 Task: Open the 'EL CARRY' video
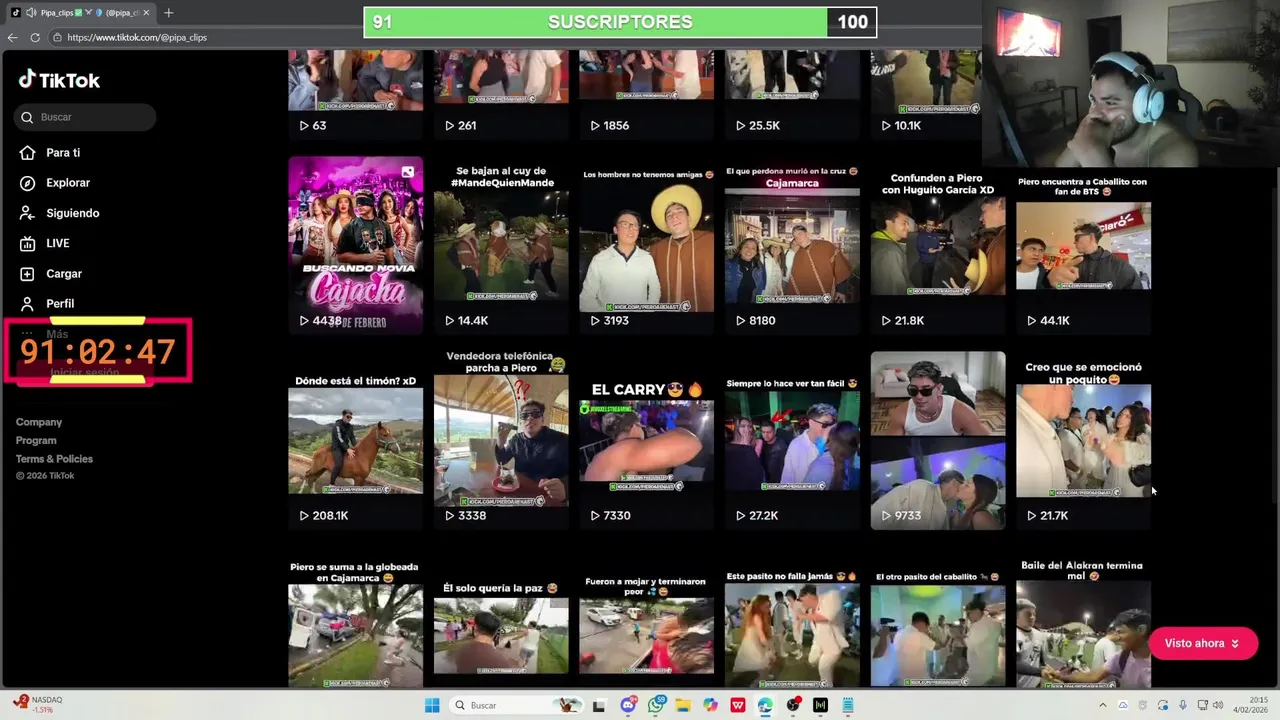pyautogui.click(x=647, y=440)
